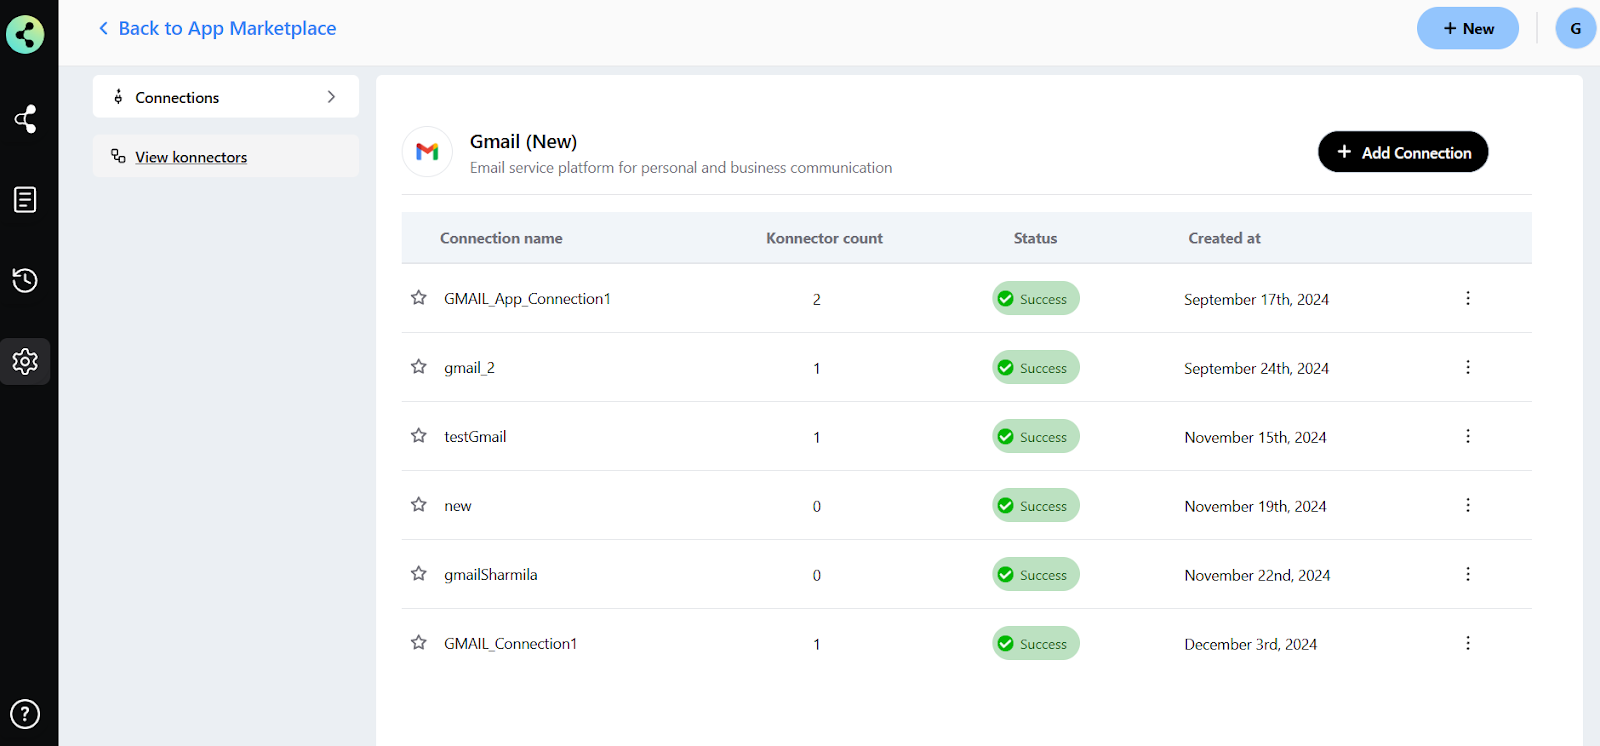
Task: Open options menu for testGmail row
Action: pos(1467,436)
